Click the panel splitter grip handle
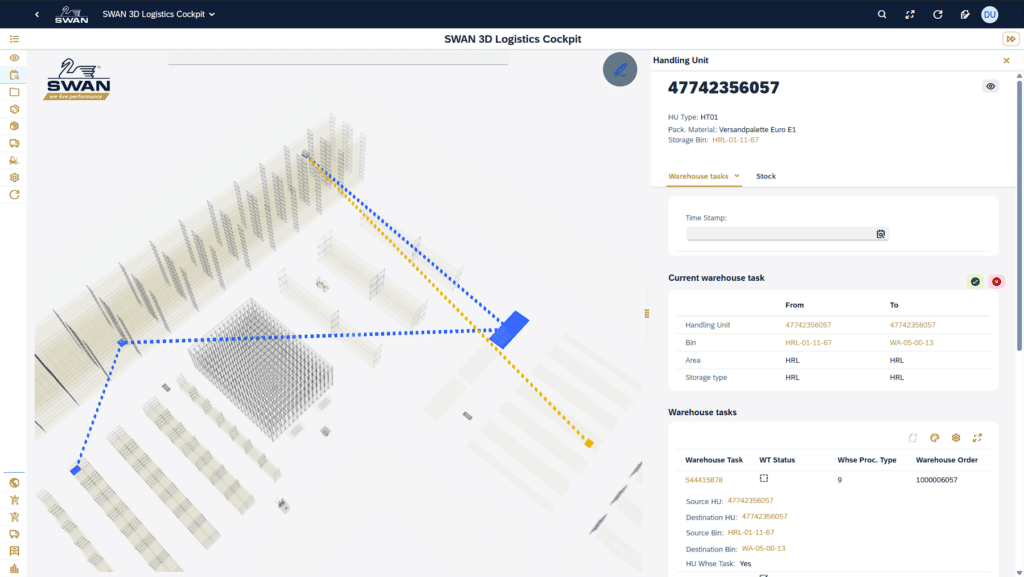 647,313
